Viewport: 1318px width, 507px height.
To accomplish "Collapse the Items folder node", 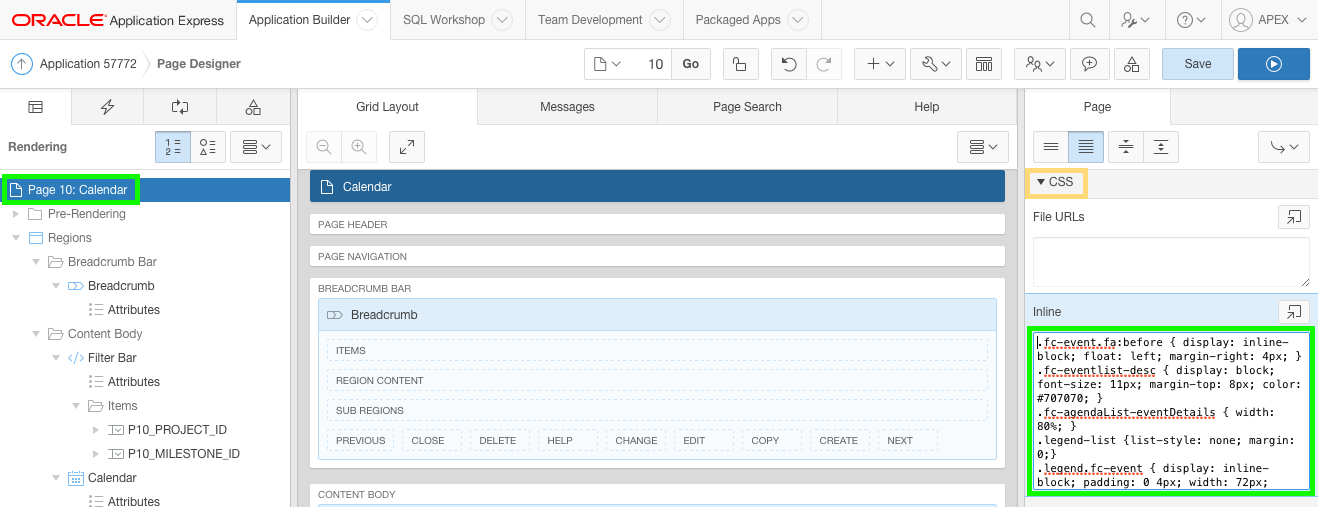I will (75, 406).
